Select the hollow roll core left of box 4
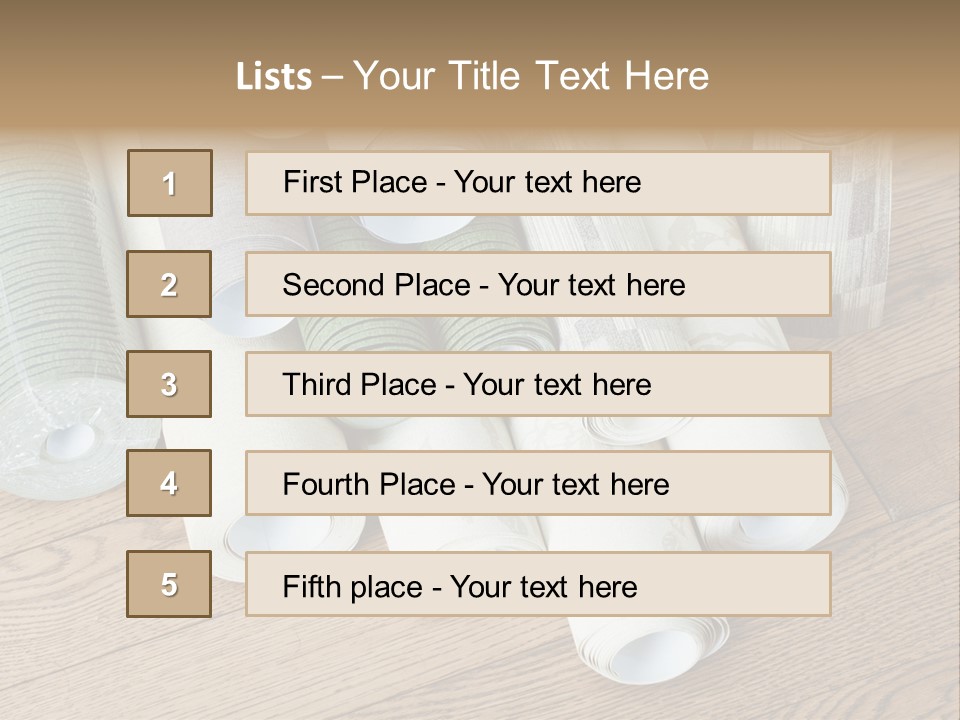960x720 pixels. pyautogui.click(x=72, y=440)
